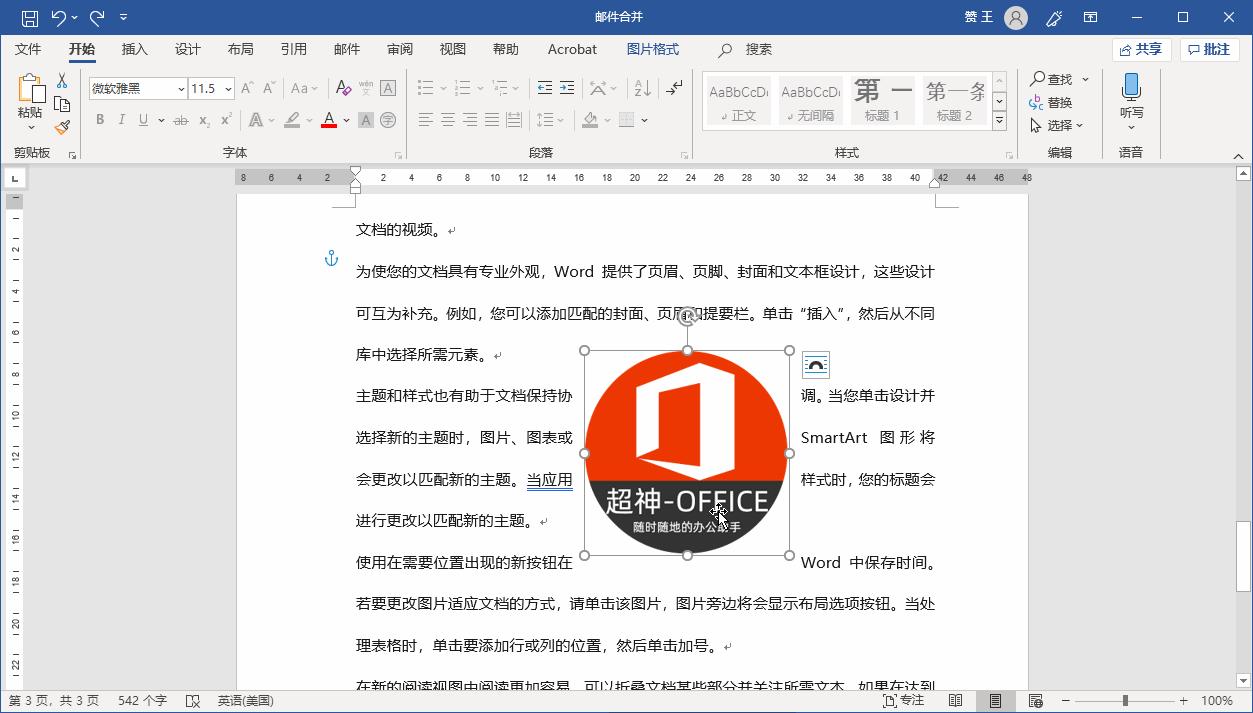
Task: Toggle bold formatting in the font group
Action: point(99,119)
